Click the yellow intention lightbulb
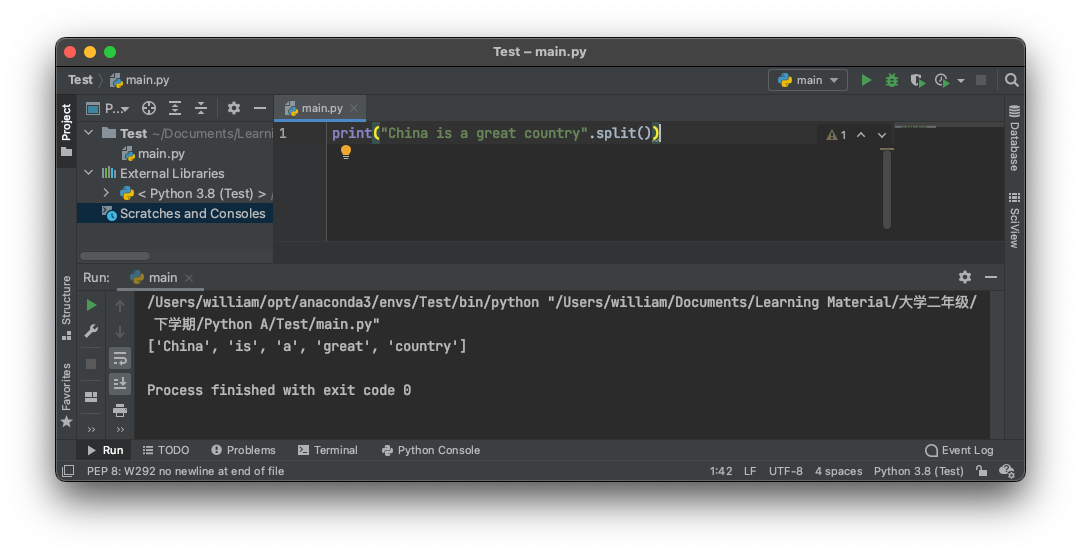 tap(346, 152)
